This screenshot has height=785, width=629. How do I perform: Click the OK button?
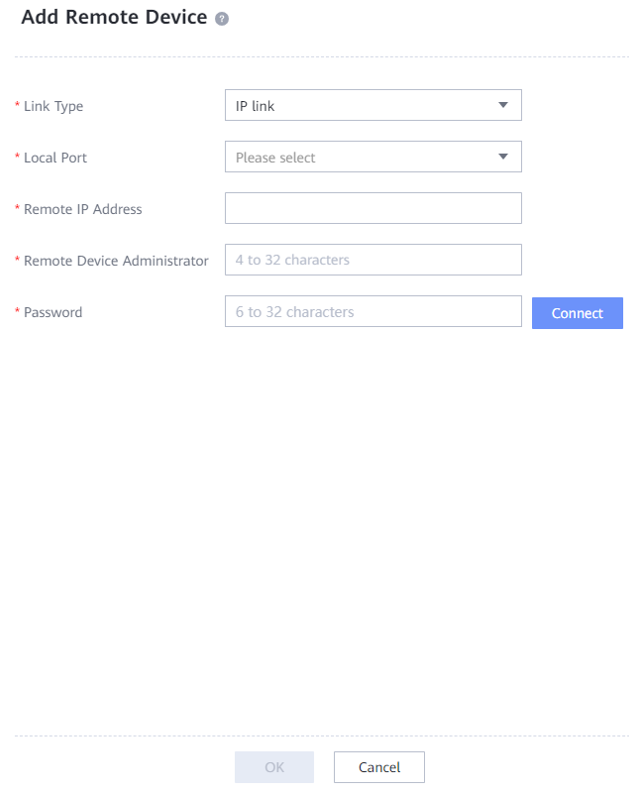[x=274, y=767]
